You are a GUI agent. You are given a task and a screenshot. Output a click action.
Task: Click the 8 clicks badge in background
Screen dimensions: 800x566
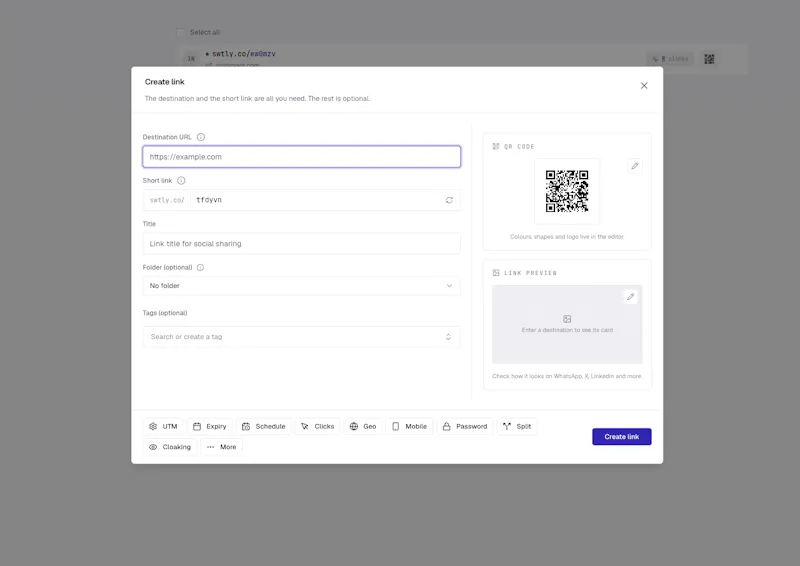tap(670, 59)
